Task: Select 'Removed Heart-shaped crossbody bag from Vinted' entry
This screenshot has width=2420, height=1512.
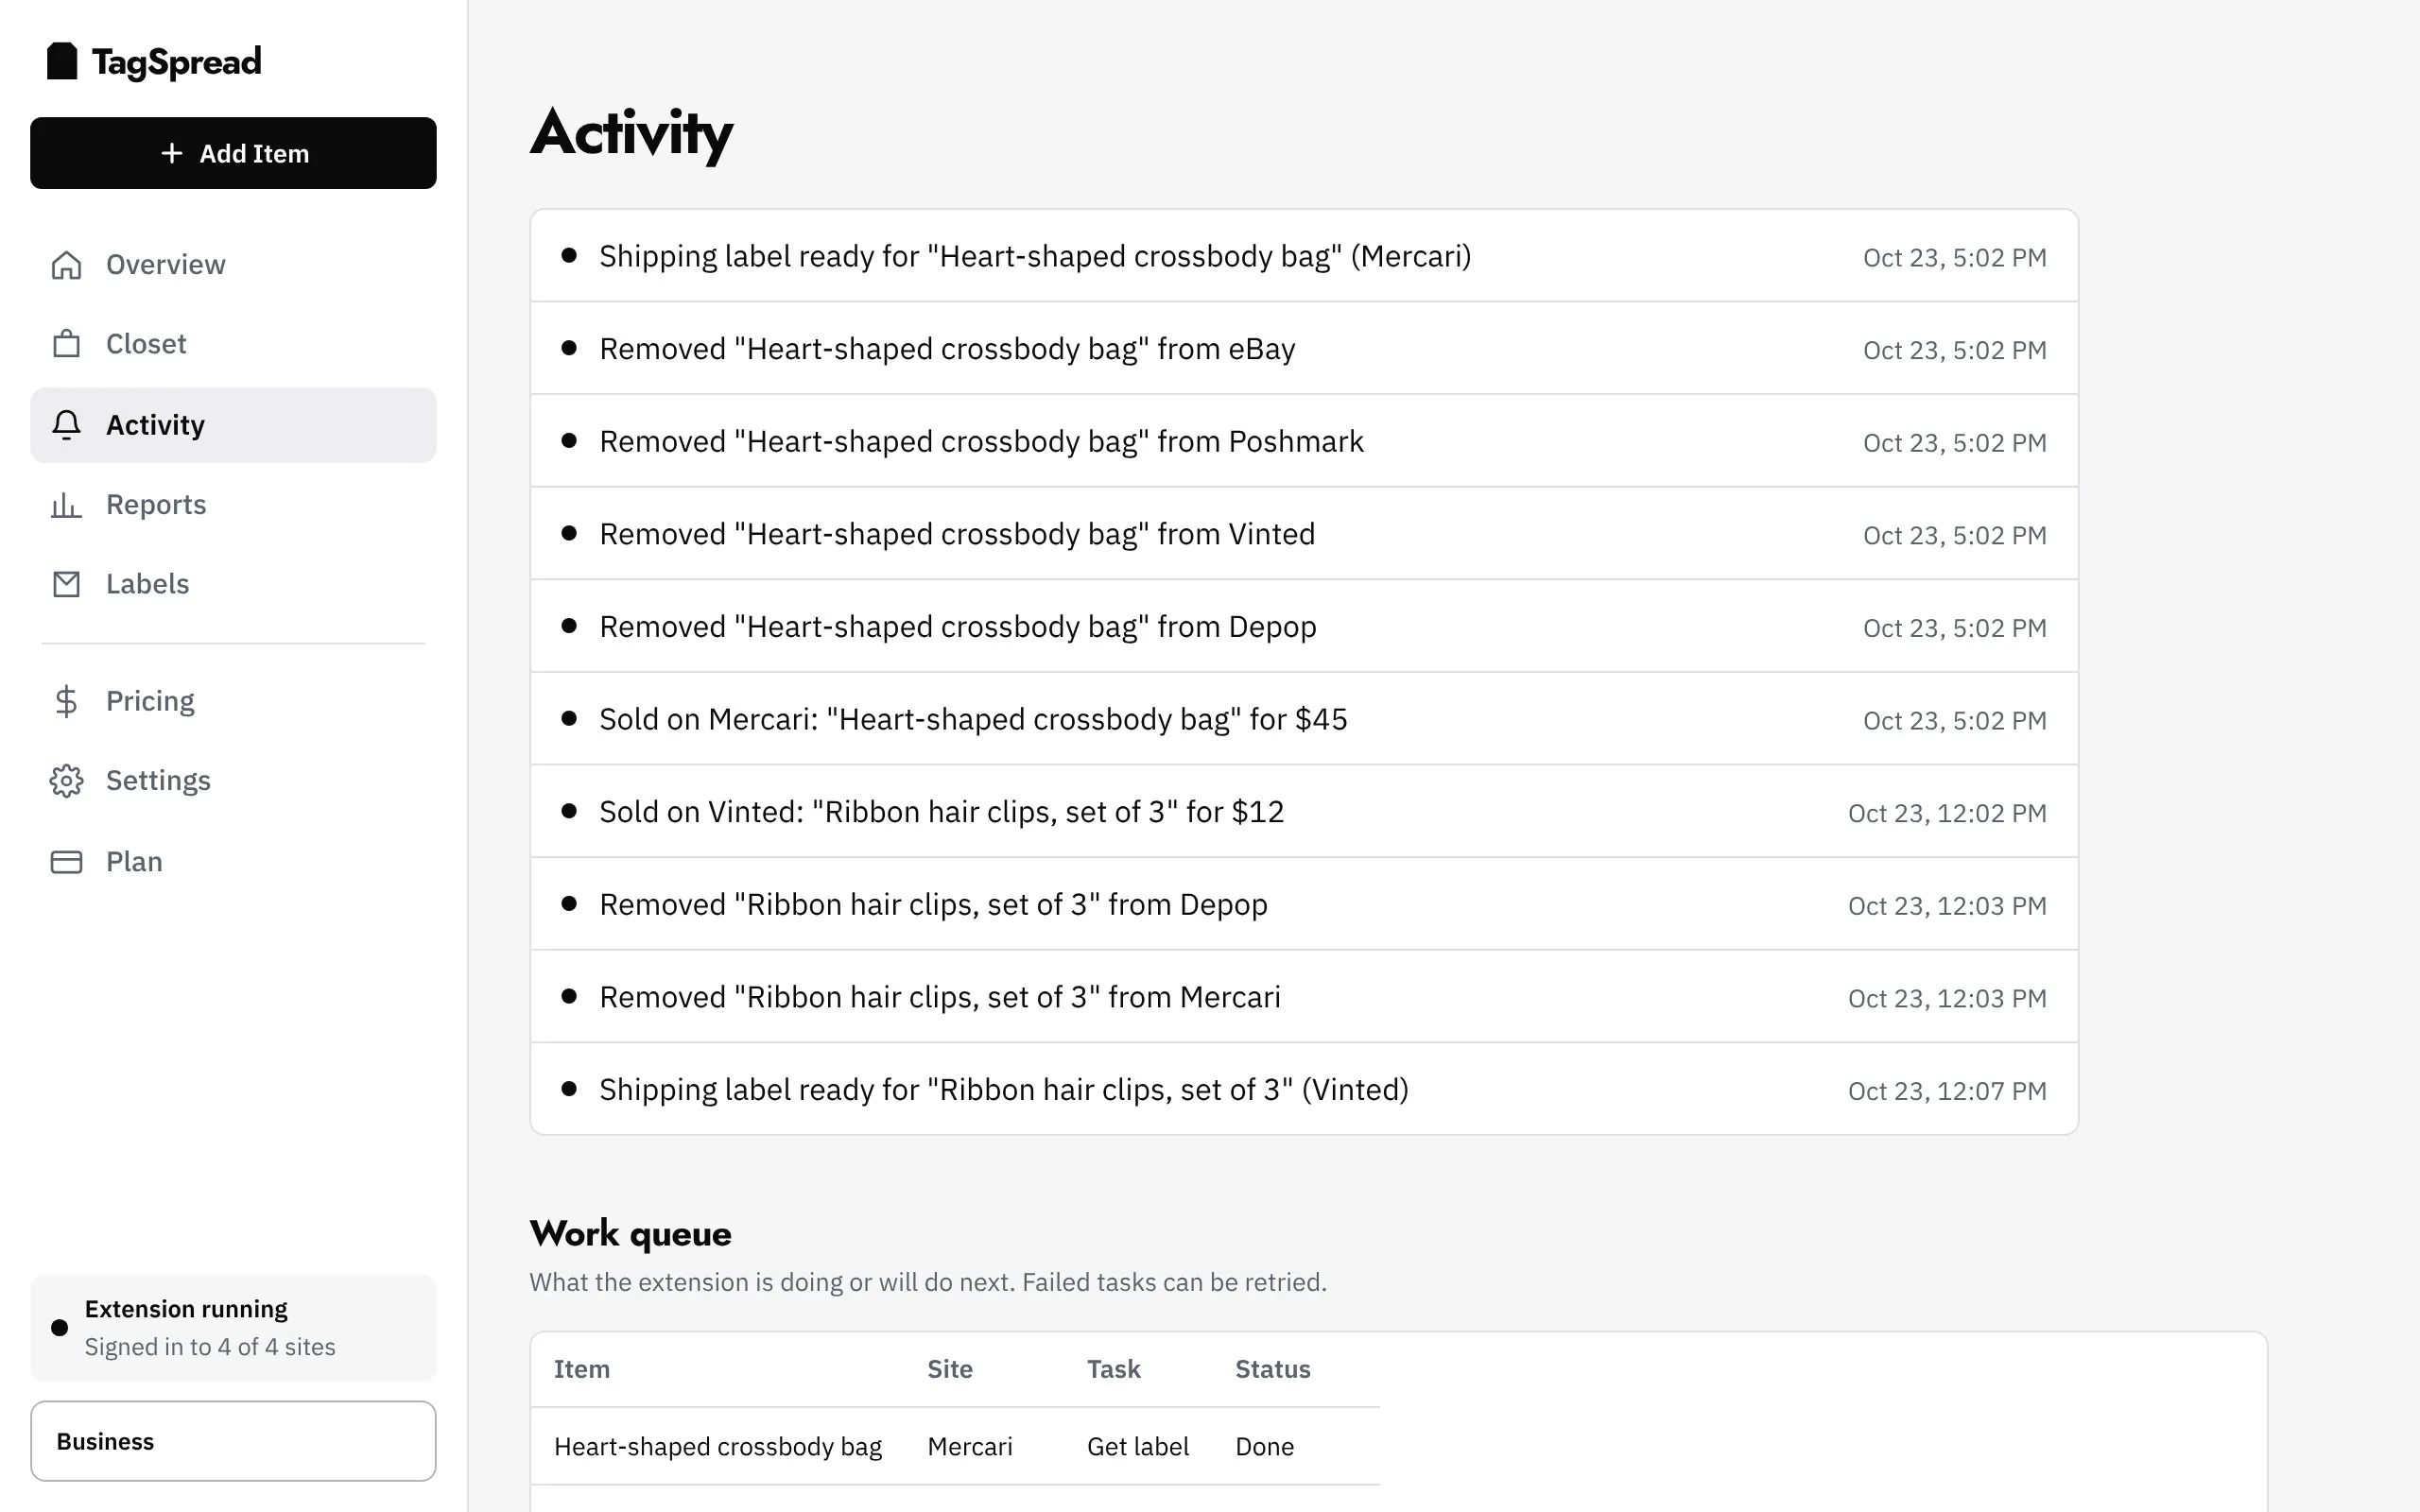Action: pyautogui.click(x=1304, y=534)
